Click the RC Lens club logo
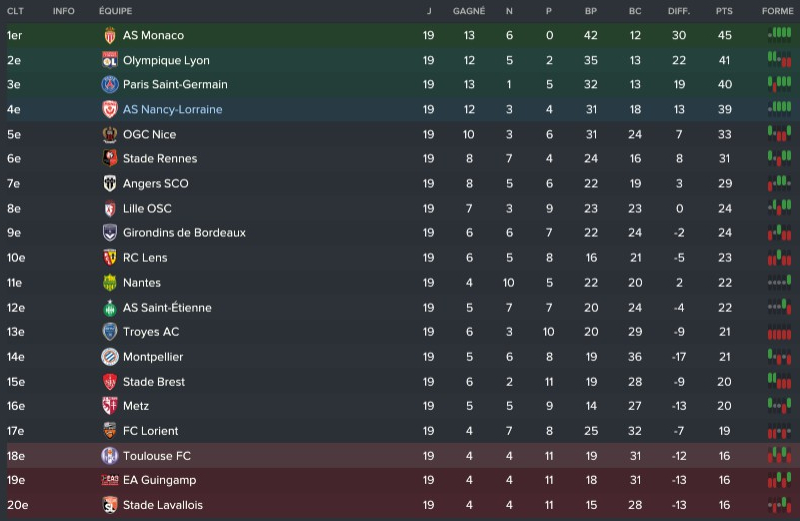Image resolution: width=800 pixels, height=521 pixels. (110, 258)
